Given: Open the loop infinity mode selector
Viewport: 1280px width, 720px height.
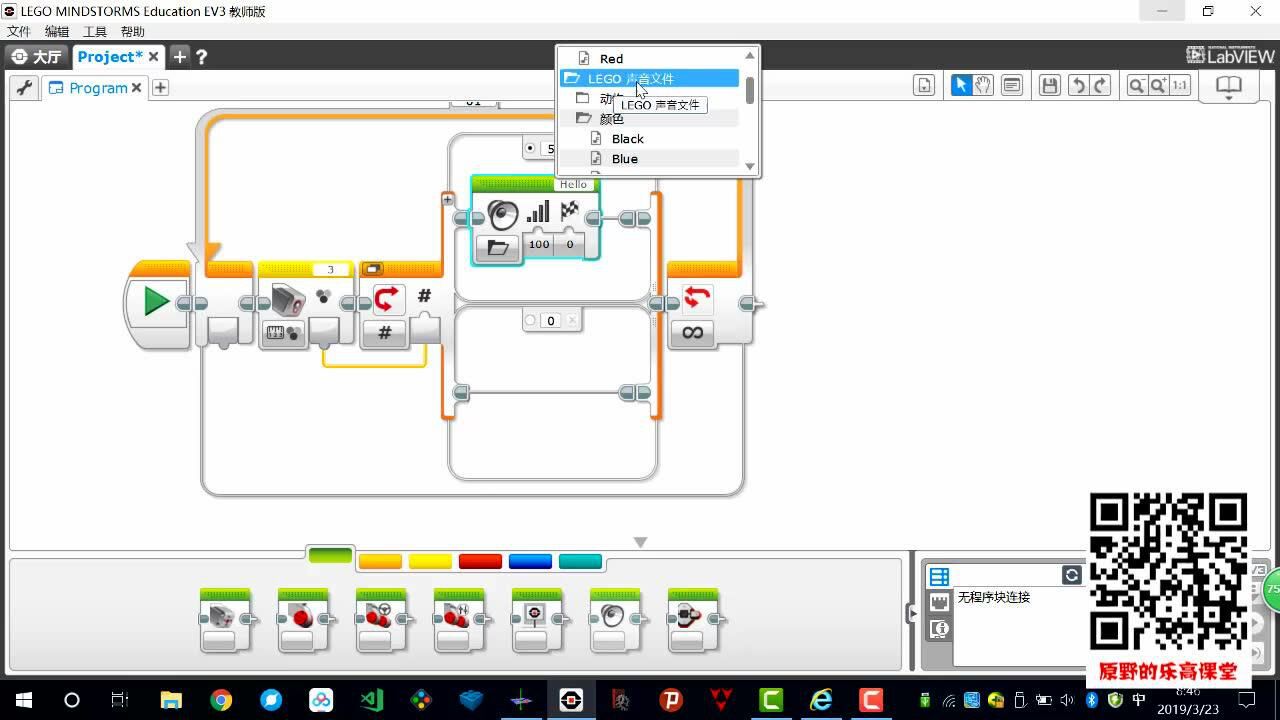Looking at the screenshot, I should coord(692,333).
